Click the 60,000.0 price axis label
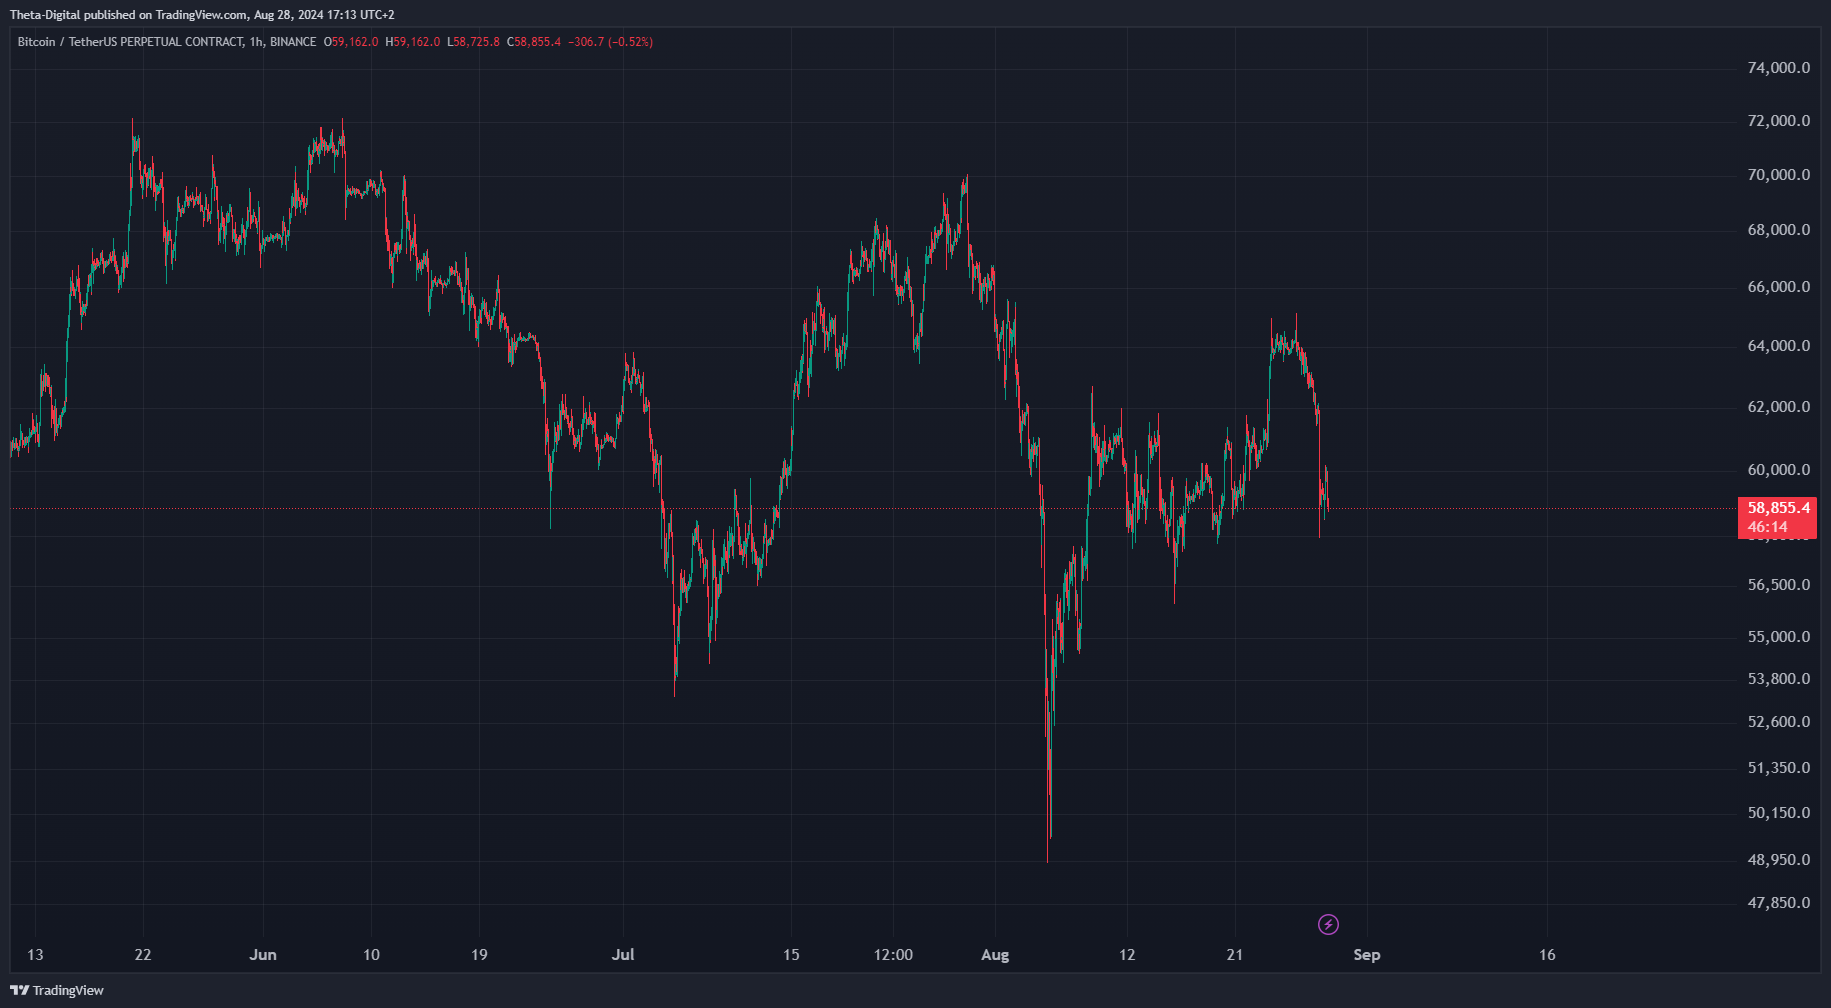Screen dimensions: 1831x1008 (1779, 470)
